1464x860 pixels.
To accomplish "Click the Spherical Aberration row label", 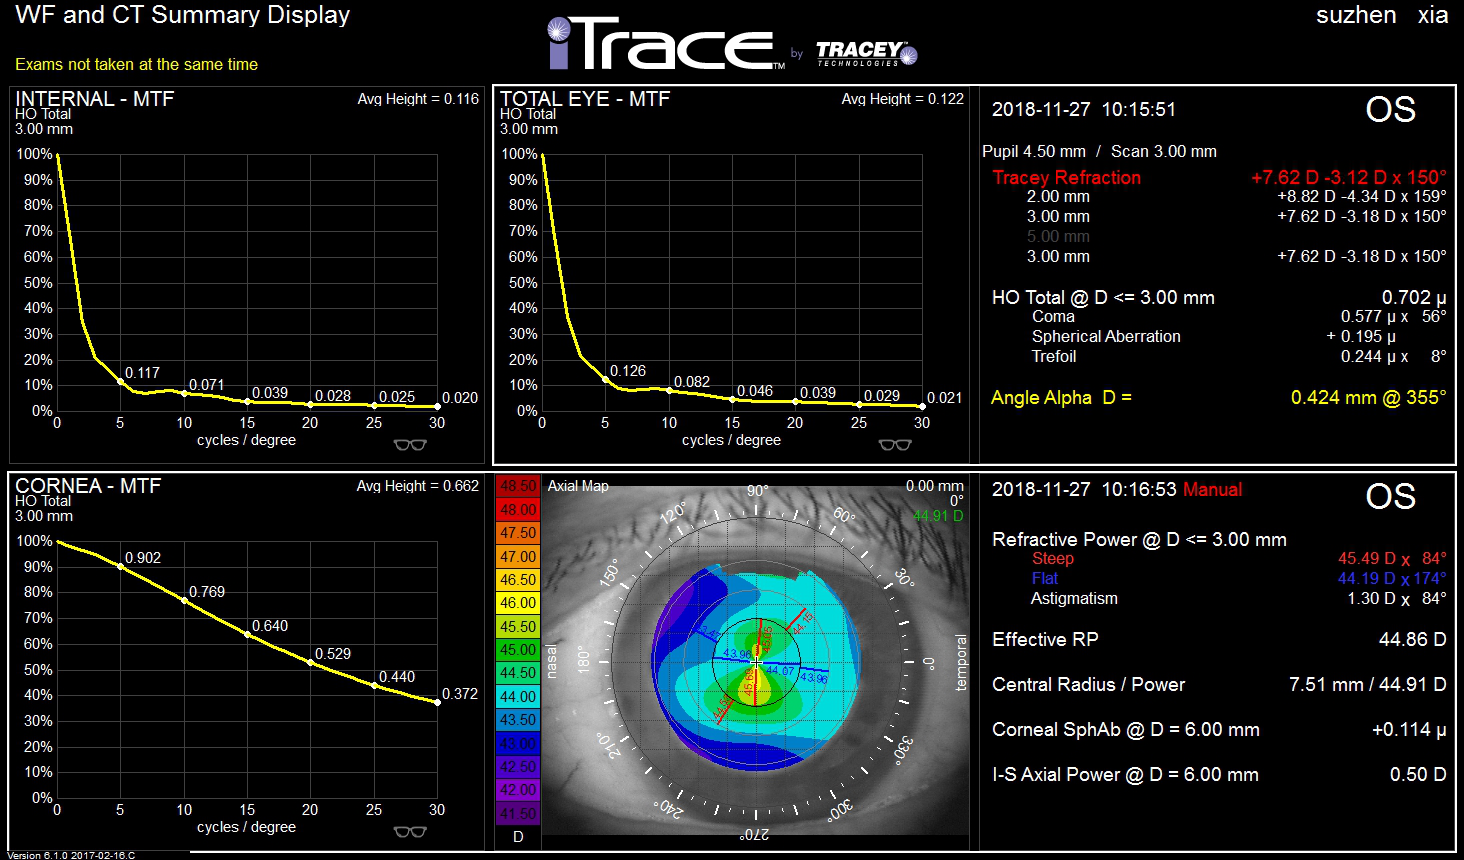I will coord(1106,337).
